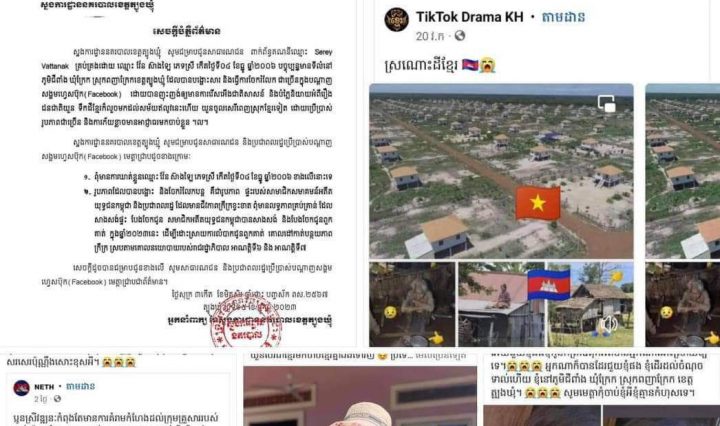Screen dimensions: 720x426
Task: Open the multi-photo album icon on the aerial image
Action: [607, 104]
